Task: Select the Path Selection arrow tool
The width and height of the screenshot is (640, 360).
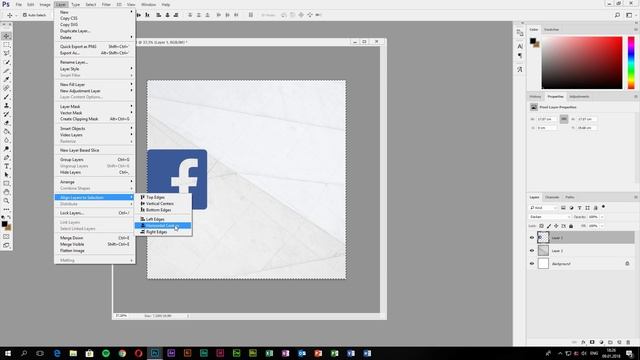Action: [7, 175]
